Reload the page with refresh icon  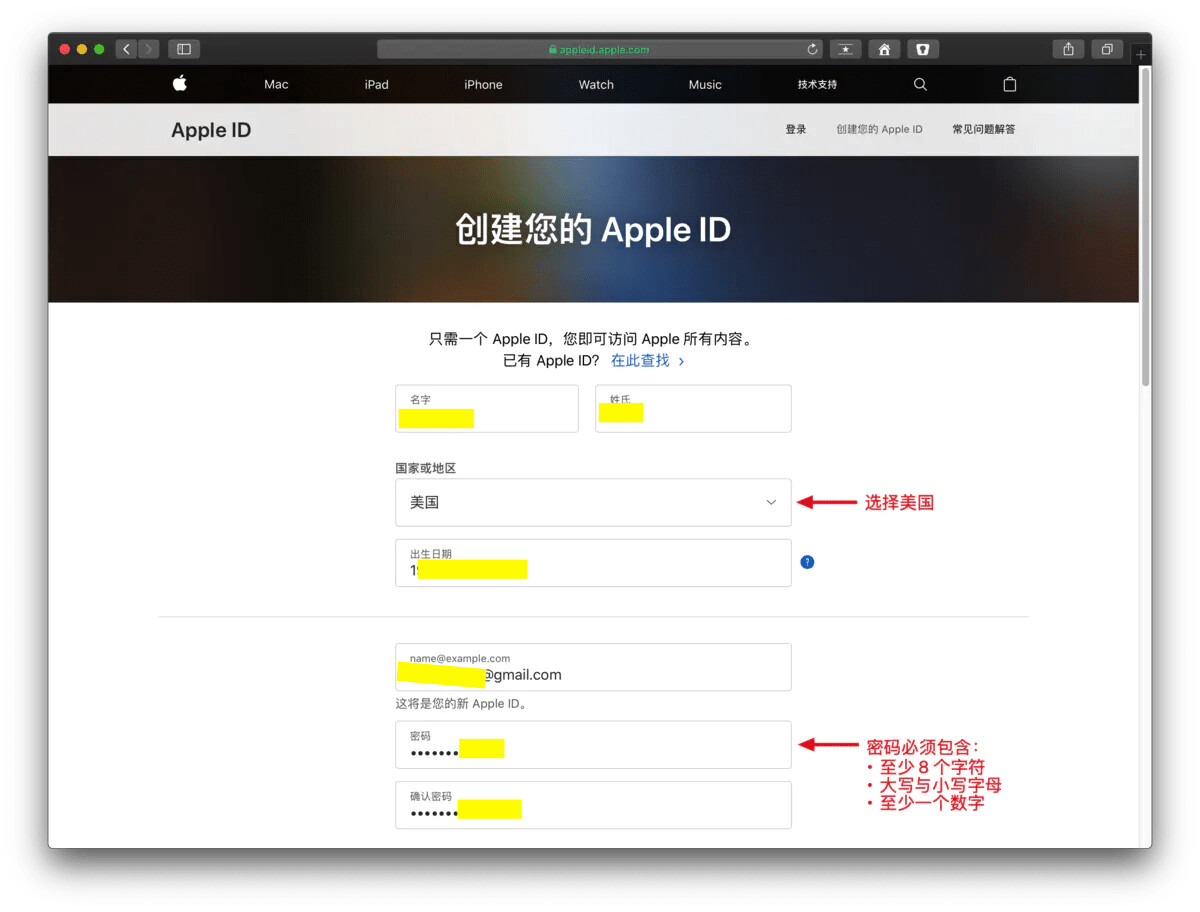pyautogui.click(x=813, y=49)
